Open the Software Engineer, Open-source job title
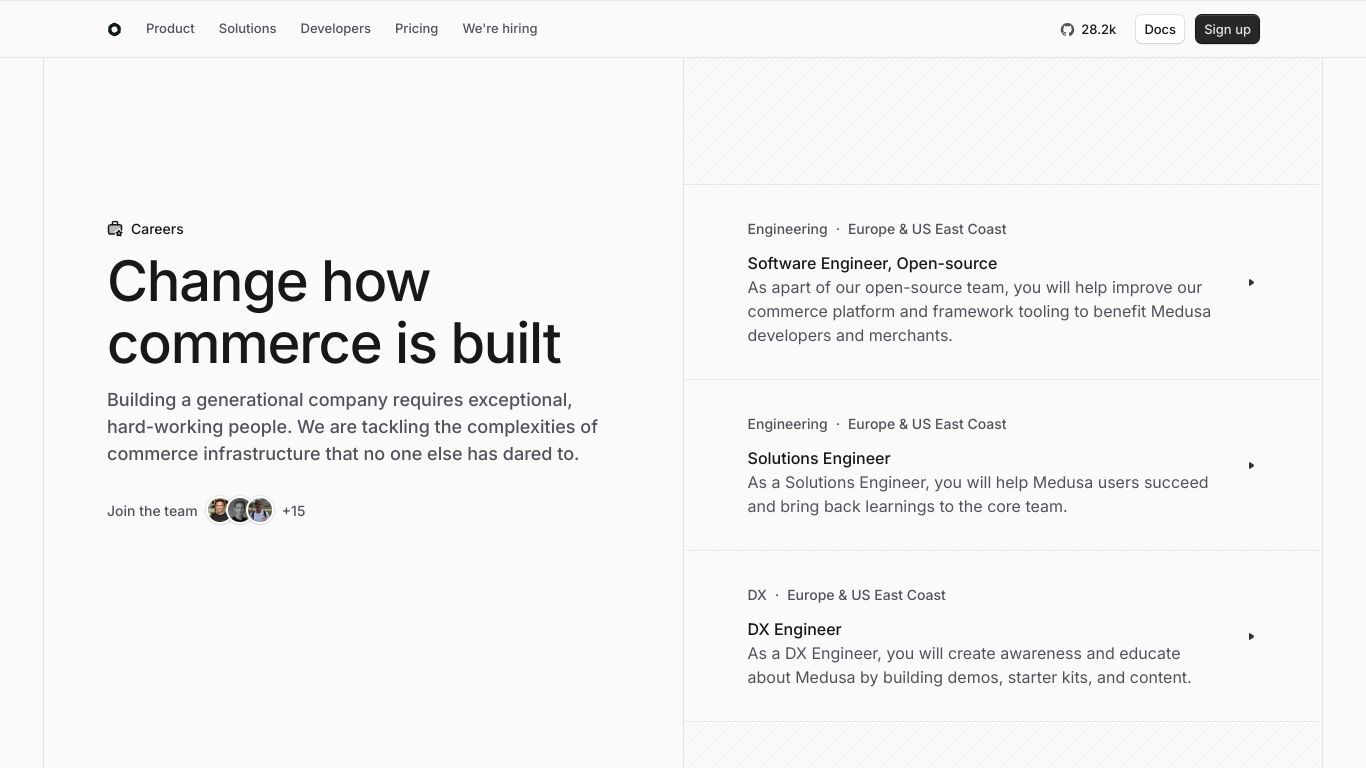This screenshot has width=1366, height=768. click(x=872, y=263)
